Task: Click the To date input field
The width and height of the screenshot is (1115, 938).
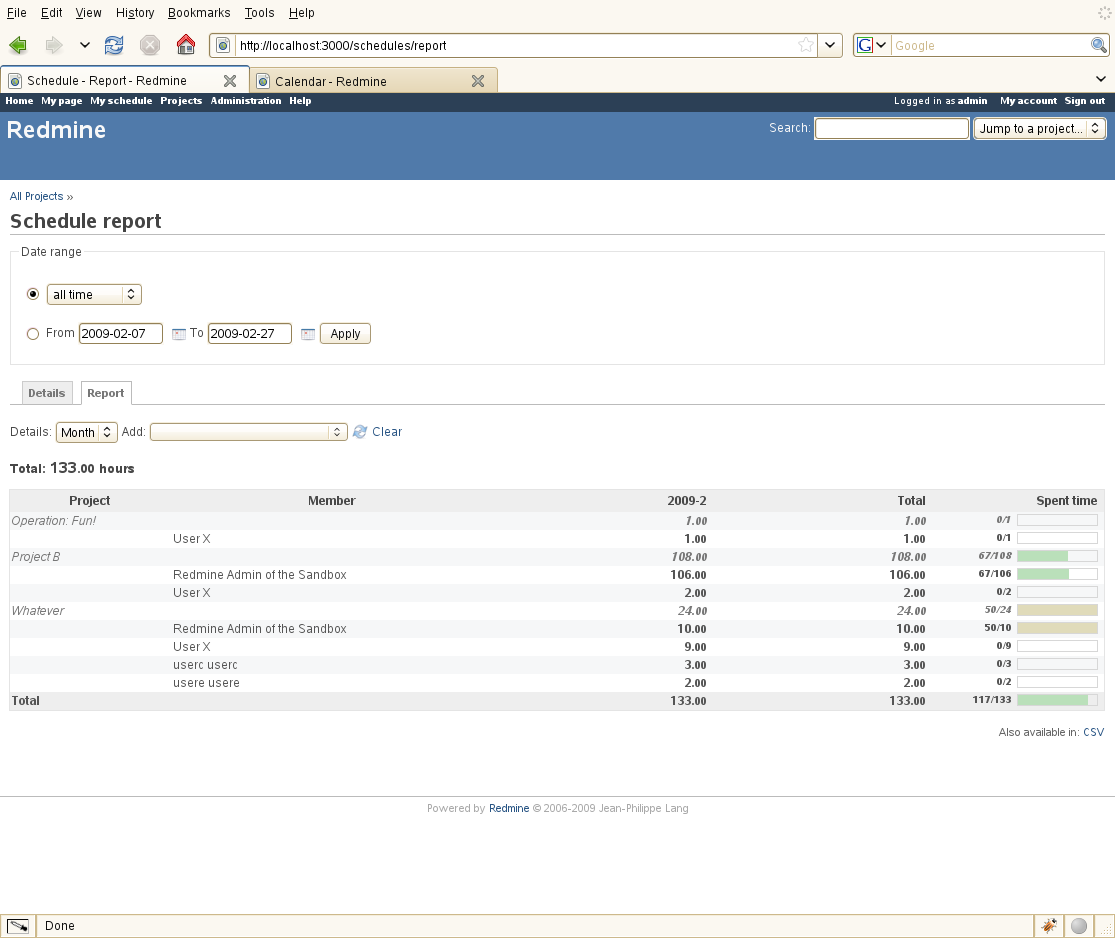Action: 250,334
